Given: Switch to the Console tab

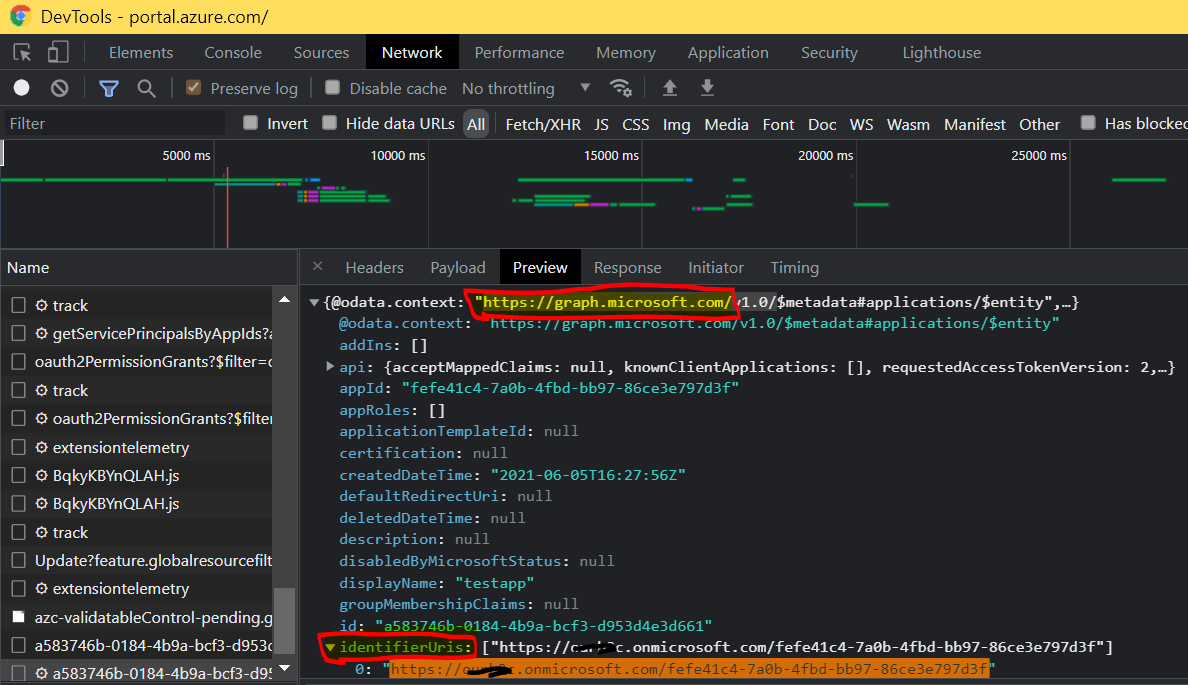Looking at the screenshot, I should tap(233, 52).
